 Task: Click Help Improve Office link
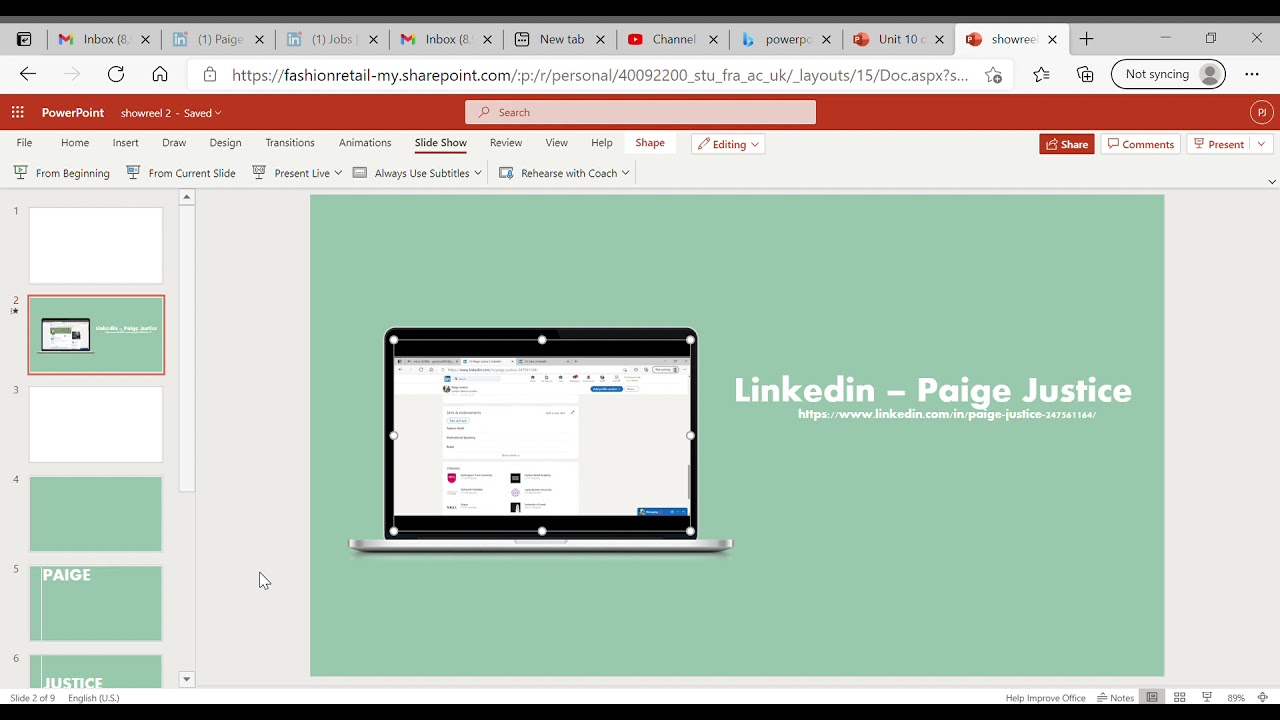[1045, 698]
